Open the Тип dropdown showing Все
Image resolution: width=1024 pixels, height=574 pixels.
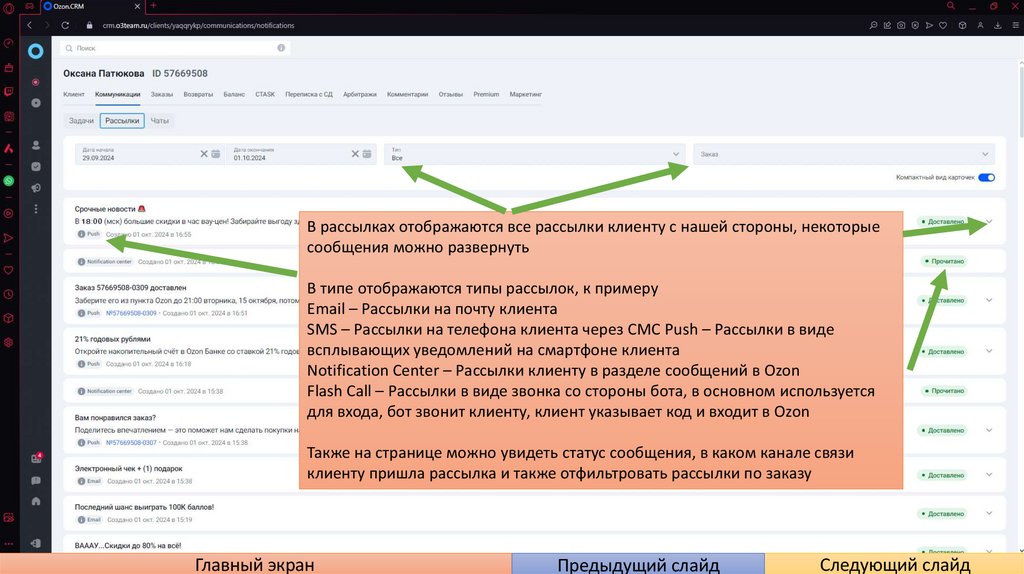coord(535,154)
